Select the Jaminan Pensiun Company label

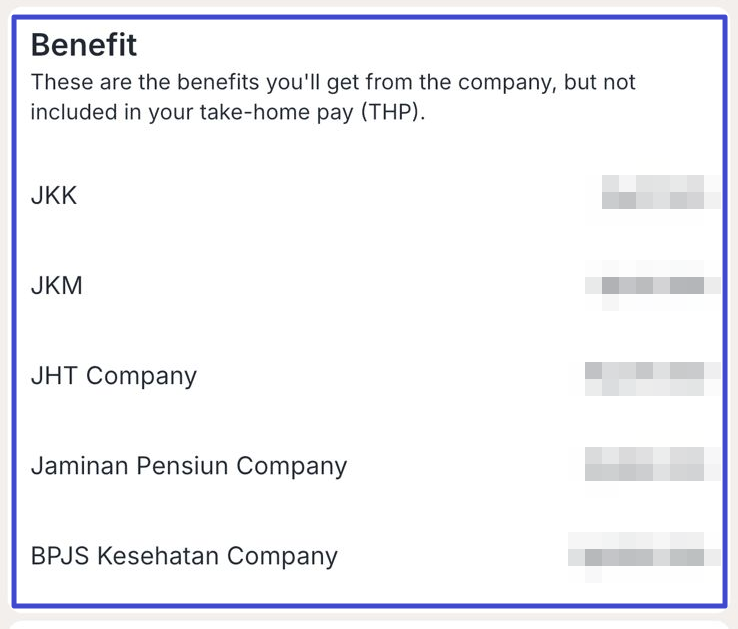tap(189, 466)
